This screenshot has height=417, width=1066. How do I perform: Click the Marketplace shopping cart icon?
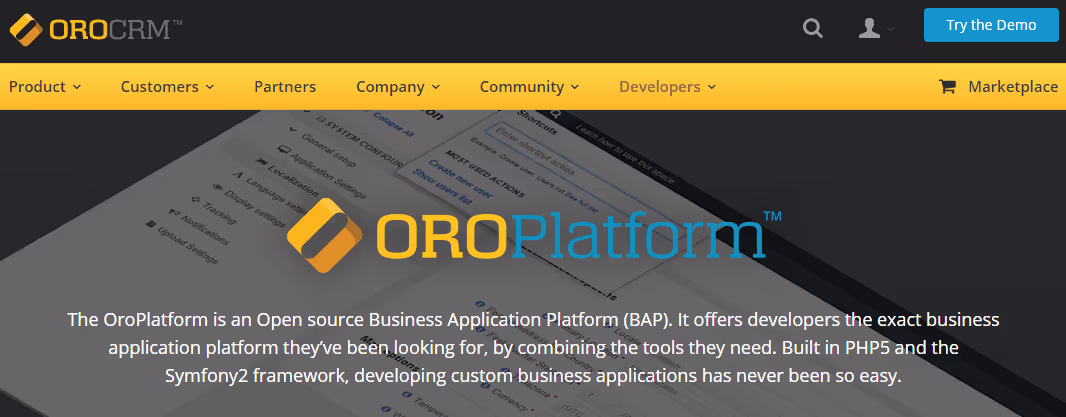[x=947, y=86]
